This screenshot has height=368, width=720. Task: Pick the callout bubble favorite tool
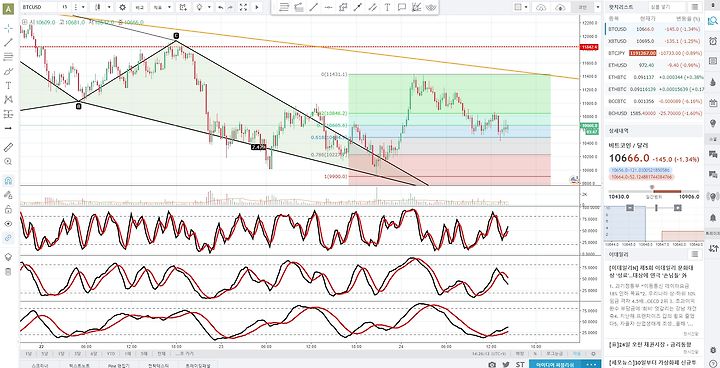(402, 7)
